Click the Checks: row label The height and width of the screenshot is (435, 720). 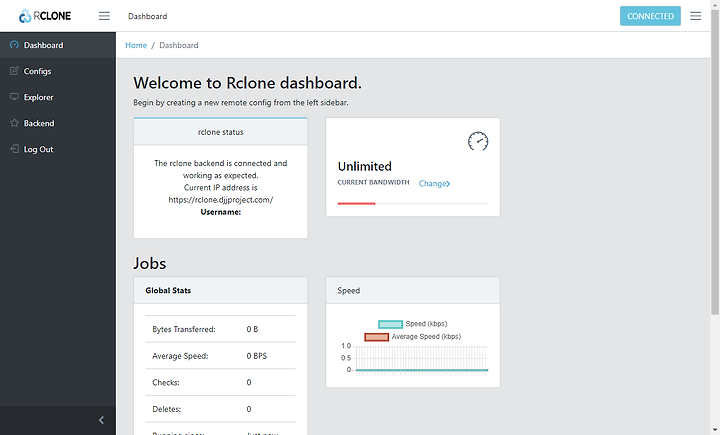pos(166,382)
